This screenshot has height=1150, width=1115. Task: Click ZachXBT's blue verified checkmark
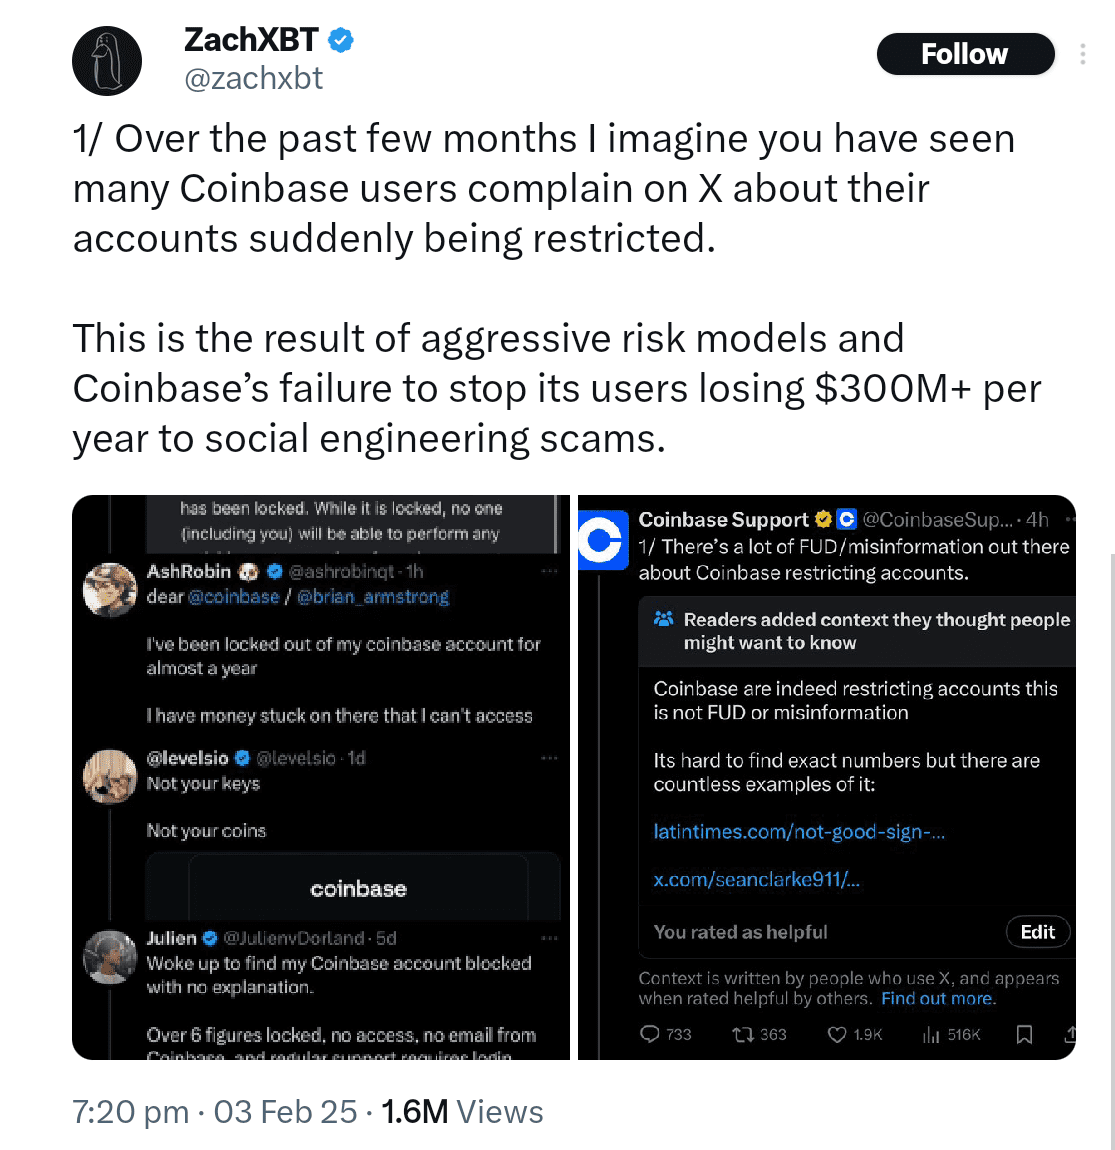[x=340, y=40]
